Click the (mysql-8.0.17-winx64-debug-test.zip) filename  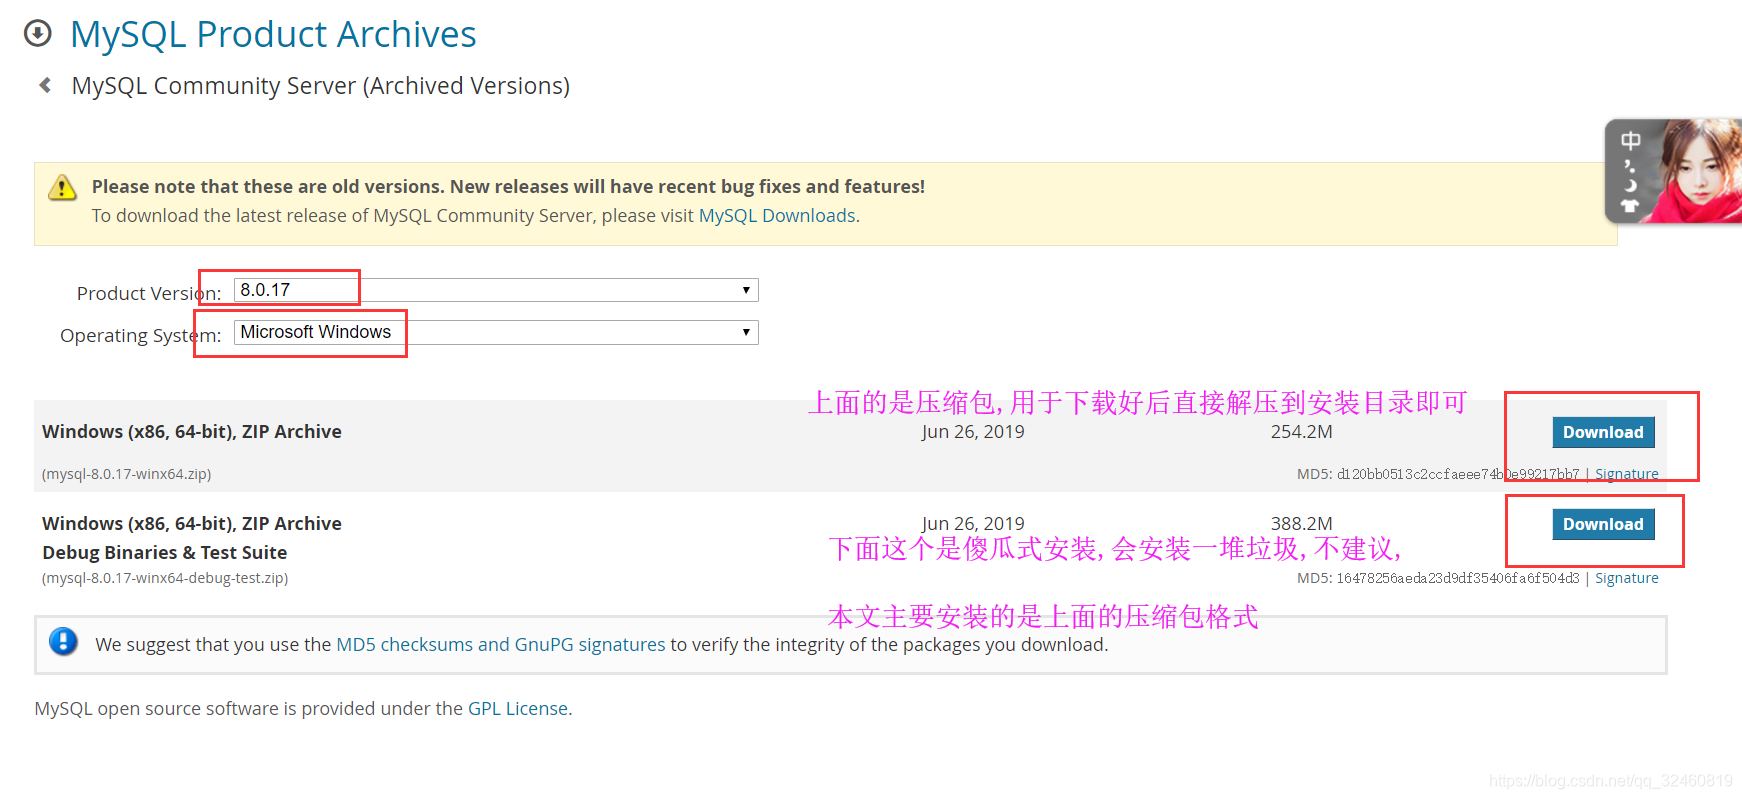[x=165, y=578]
